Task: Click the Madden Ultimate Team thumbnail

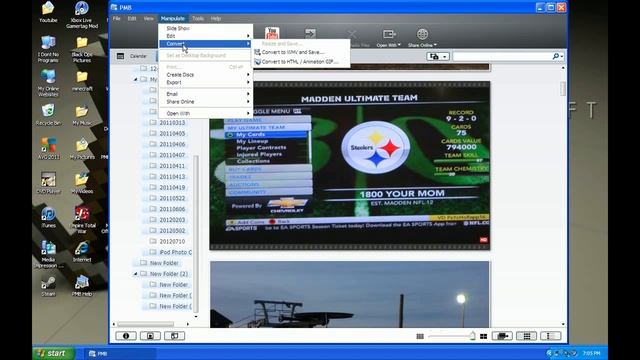Action: tap(350, 165)
